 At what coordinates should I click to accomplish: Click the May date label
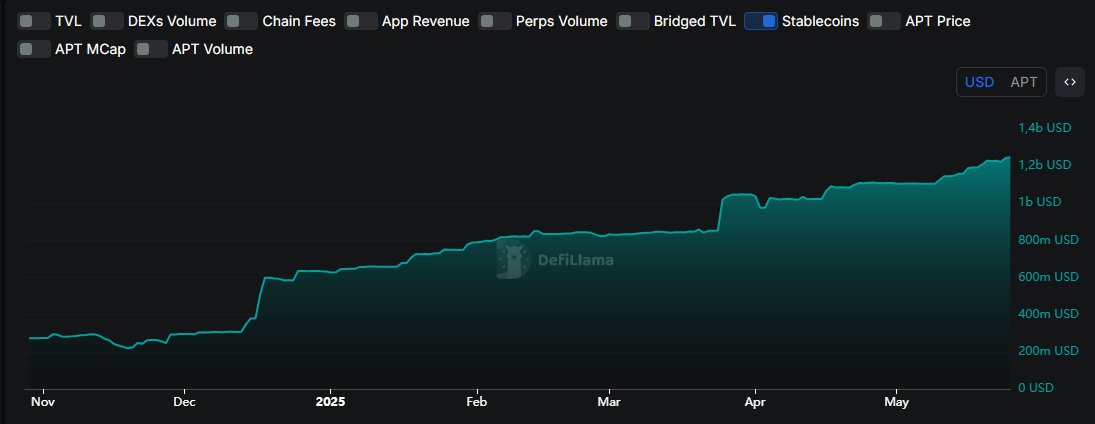pyautogui.click(x=897, y=402)
